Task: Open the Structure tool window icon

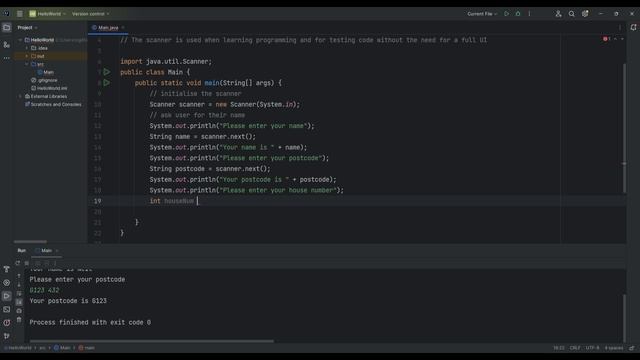Action: click(x=7, y=44)
